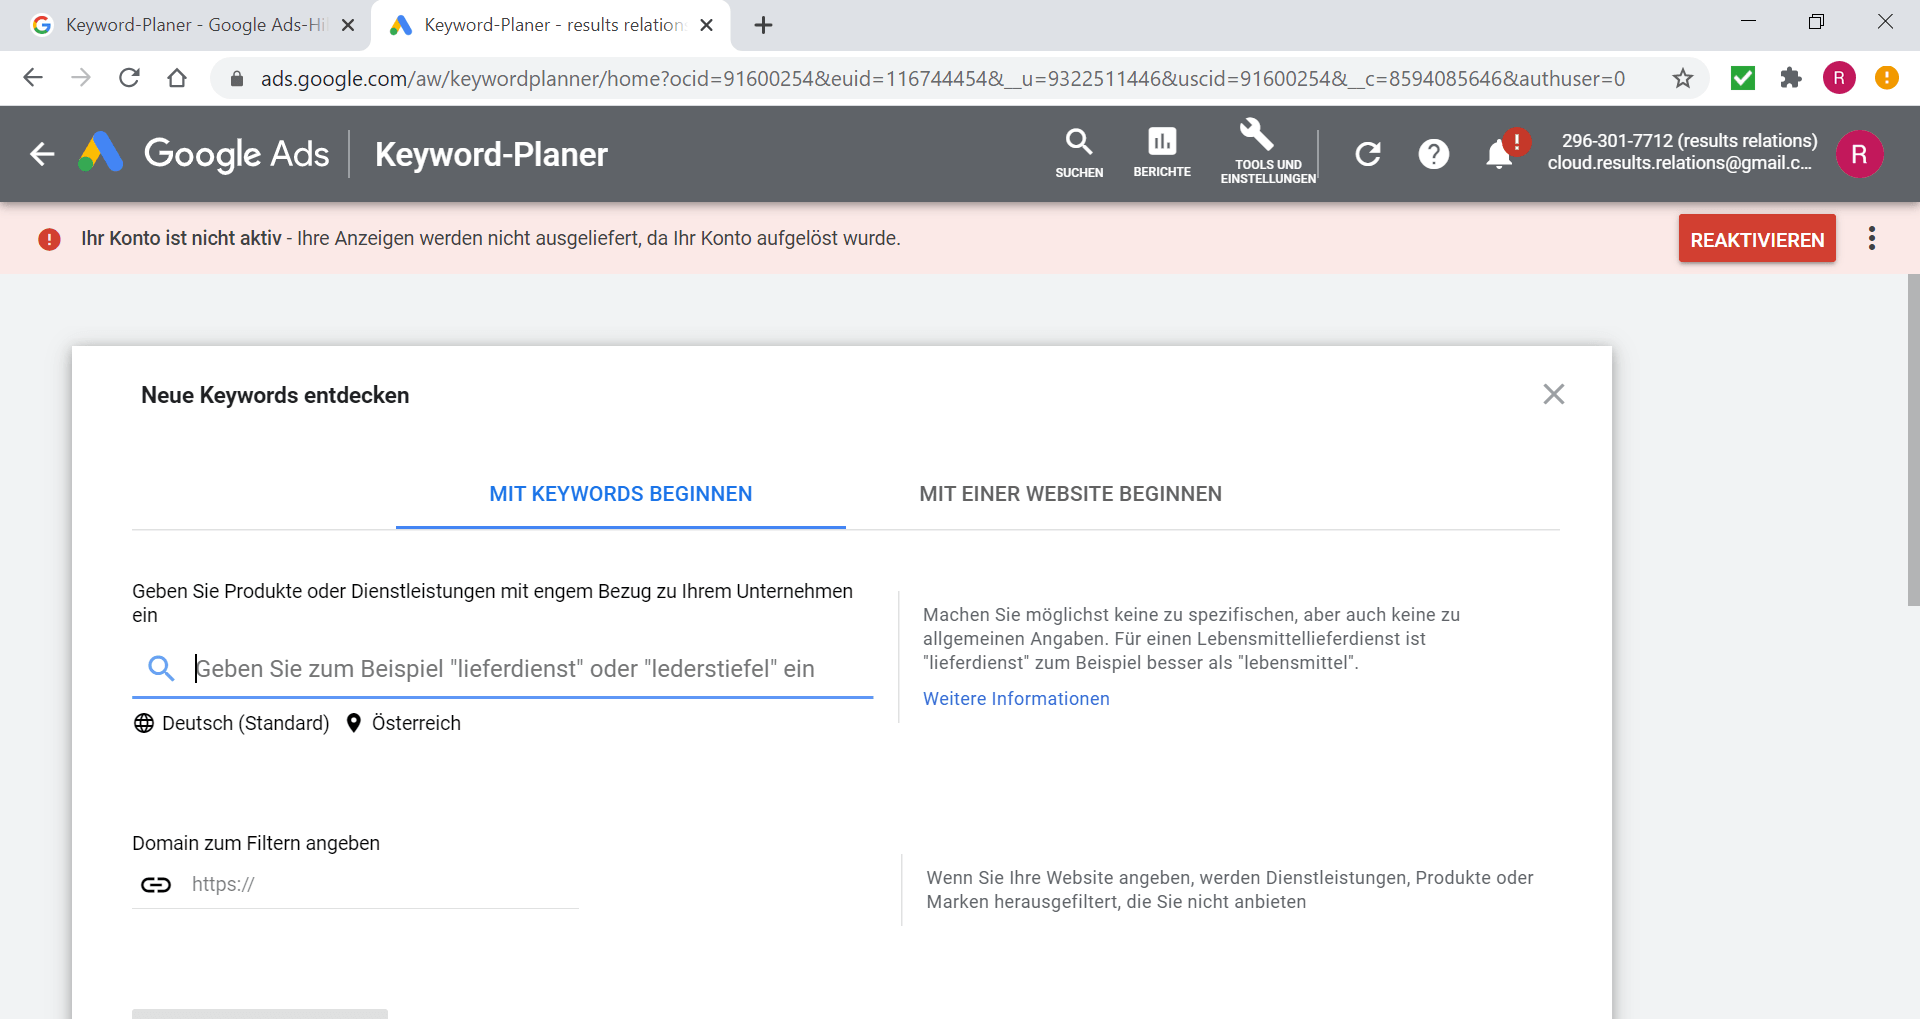Screen dimensions: 1920x1019
Task: Open the help question mark menu
Action: coord(1433,154)
